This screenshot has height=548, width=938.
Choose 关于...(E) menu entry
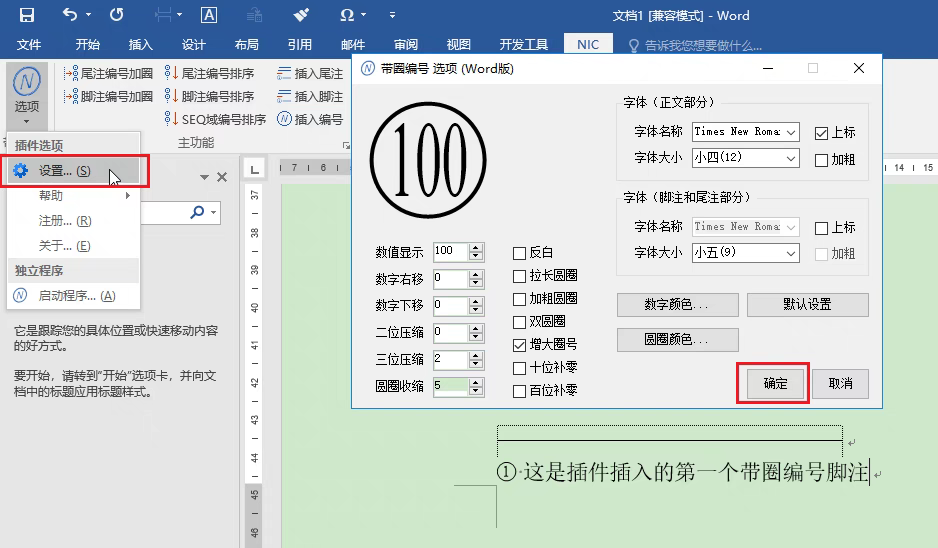[x=74, y=246]
